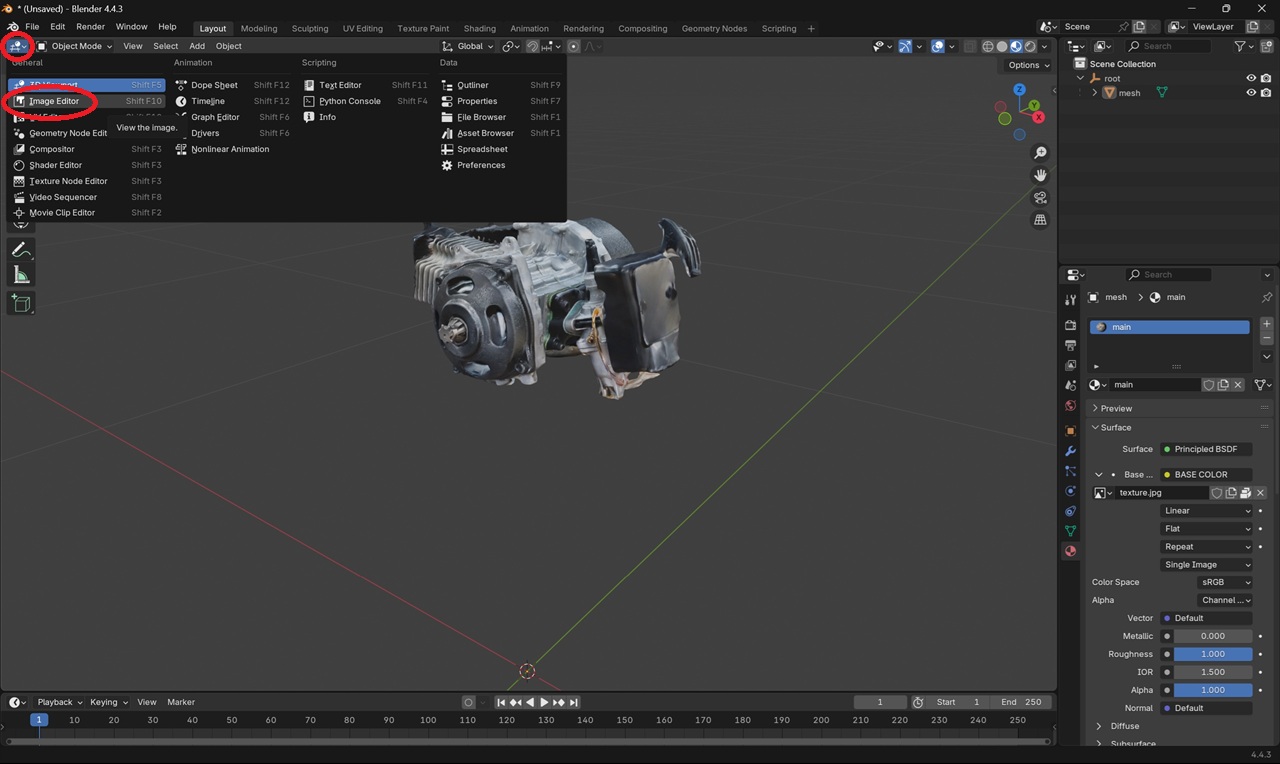Select the Measure tool in toolbar
Screen dimensions: 1280x764
coord(21,275)
